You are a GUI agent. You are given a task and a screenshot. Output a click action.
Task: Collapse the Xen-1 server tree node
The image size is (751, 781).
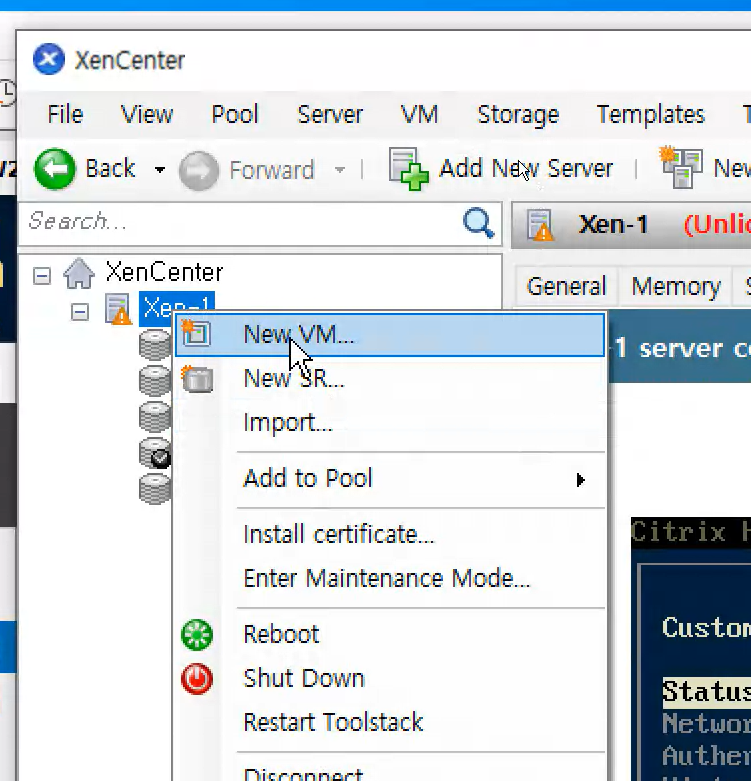point(80,312)
